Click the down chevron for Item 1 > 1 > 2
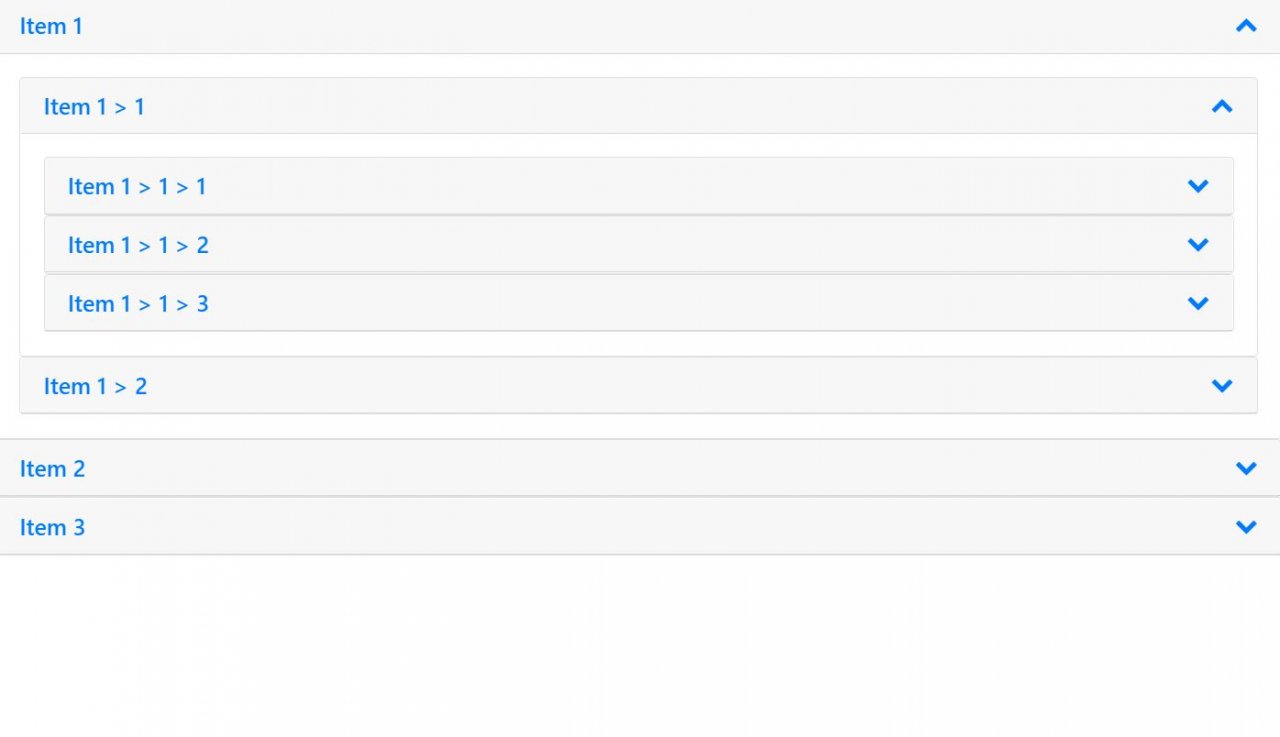This screenshot has height=737, width=1280. click(1198, 244)
